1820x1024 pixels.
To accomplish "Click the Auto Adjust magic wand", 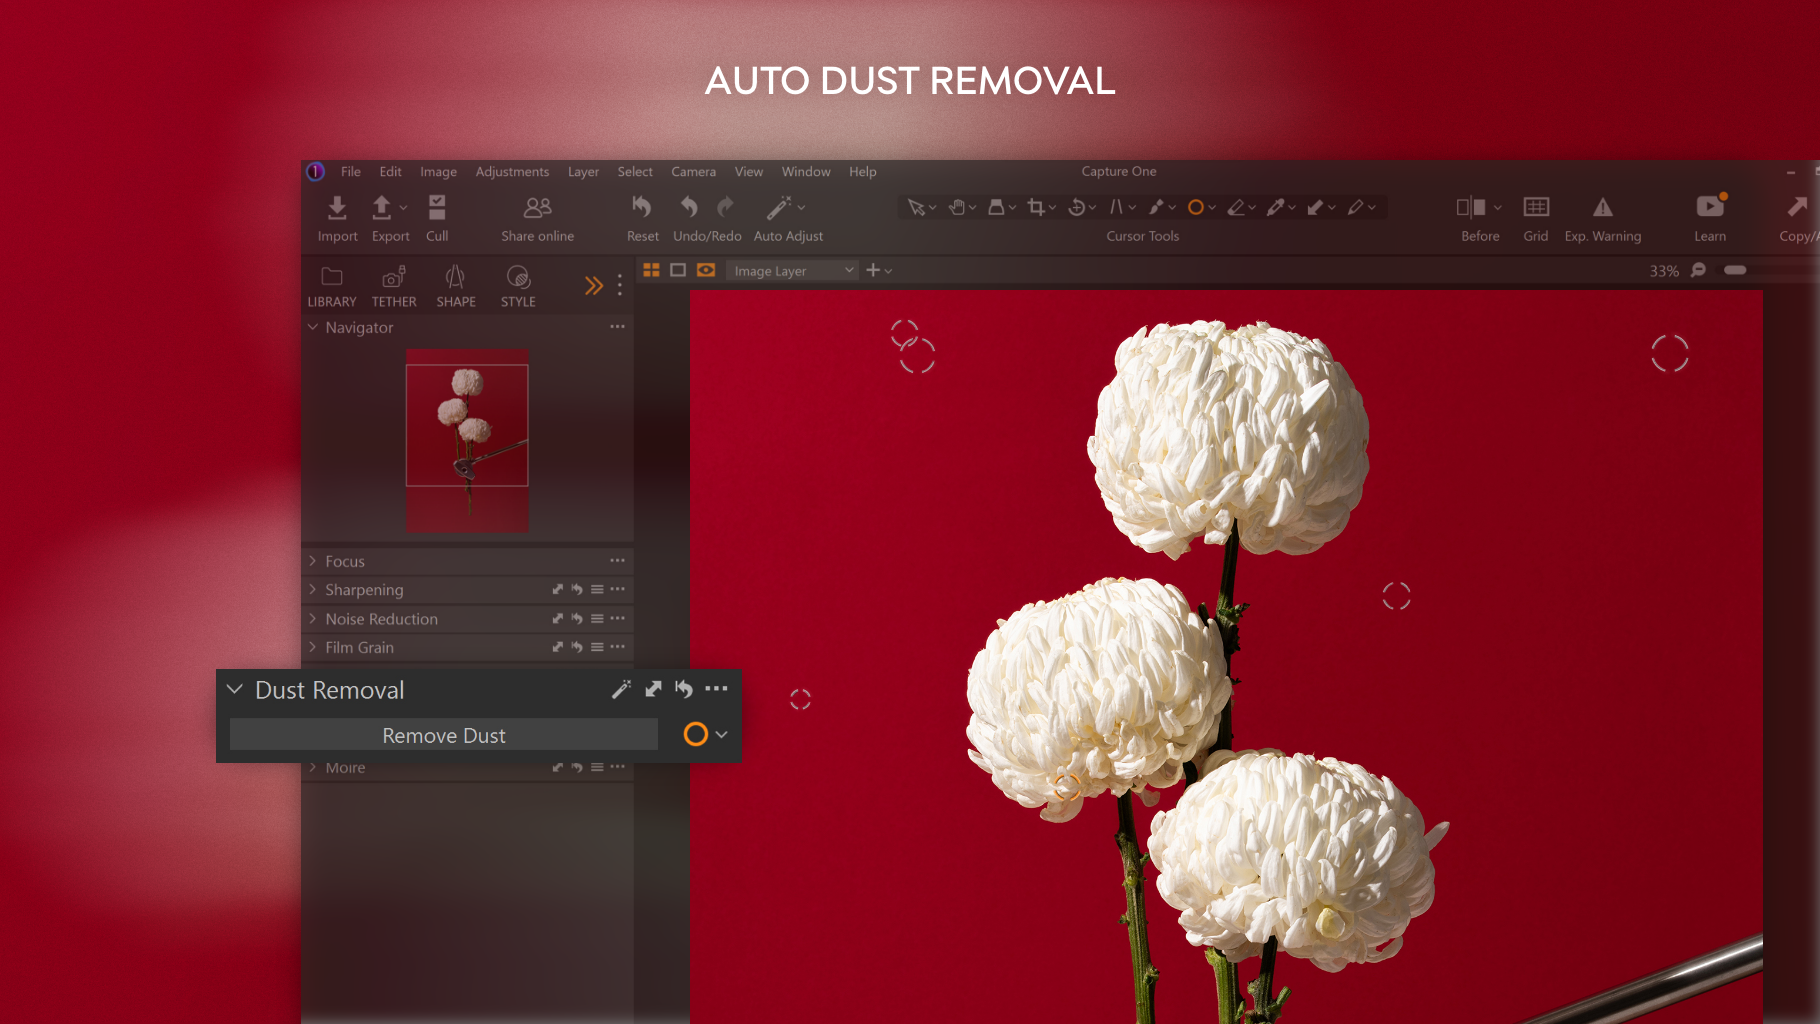I will pos(780,207).
